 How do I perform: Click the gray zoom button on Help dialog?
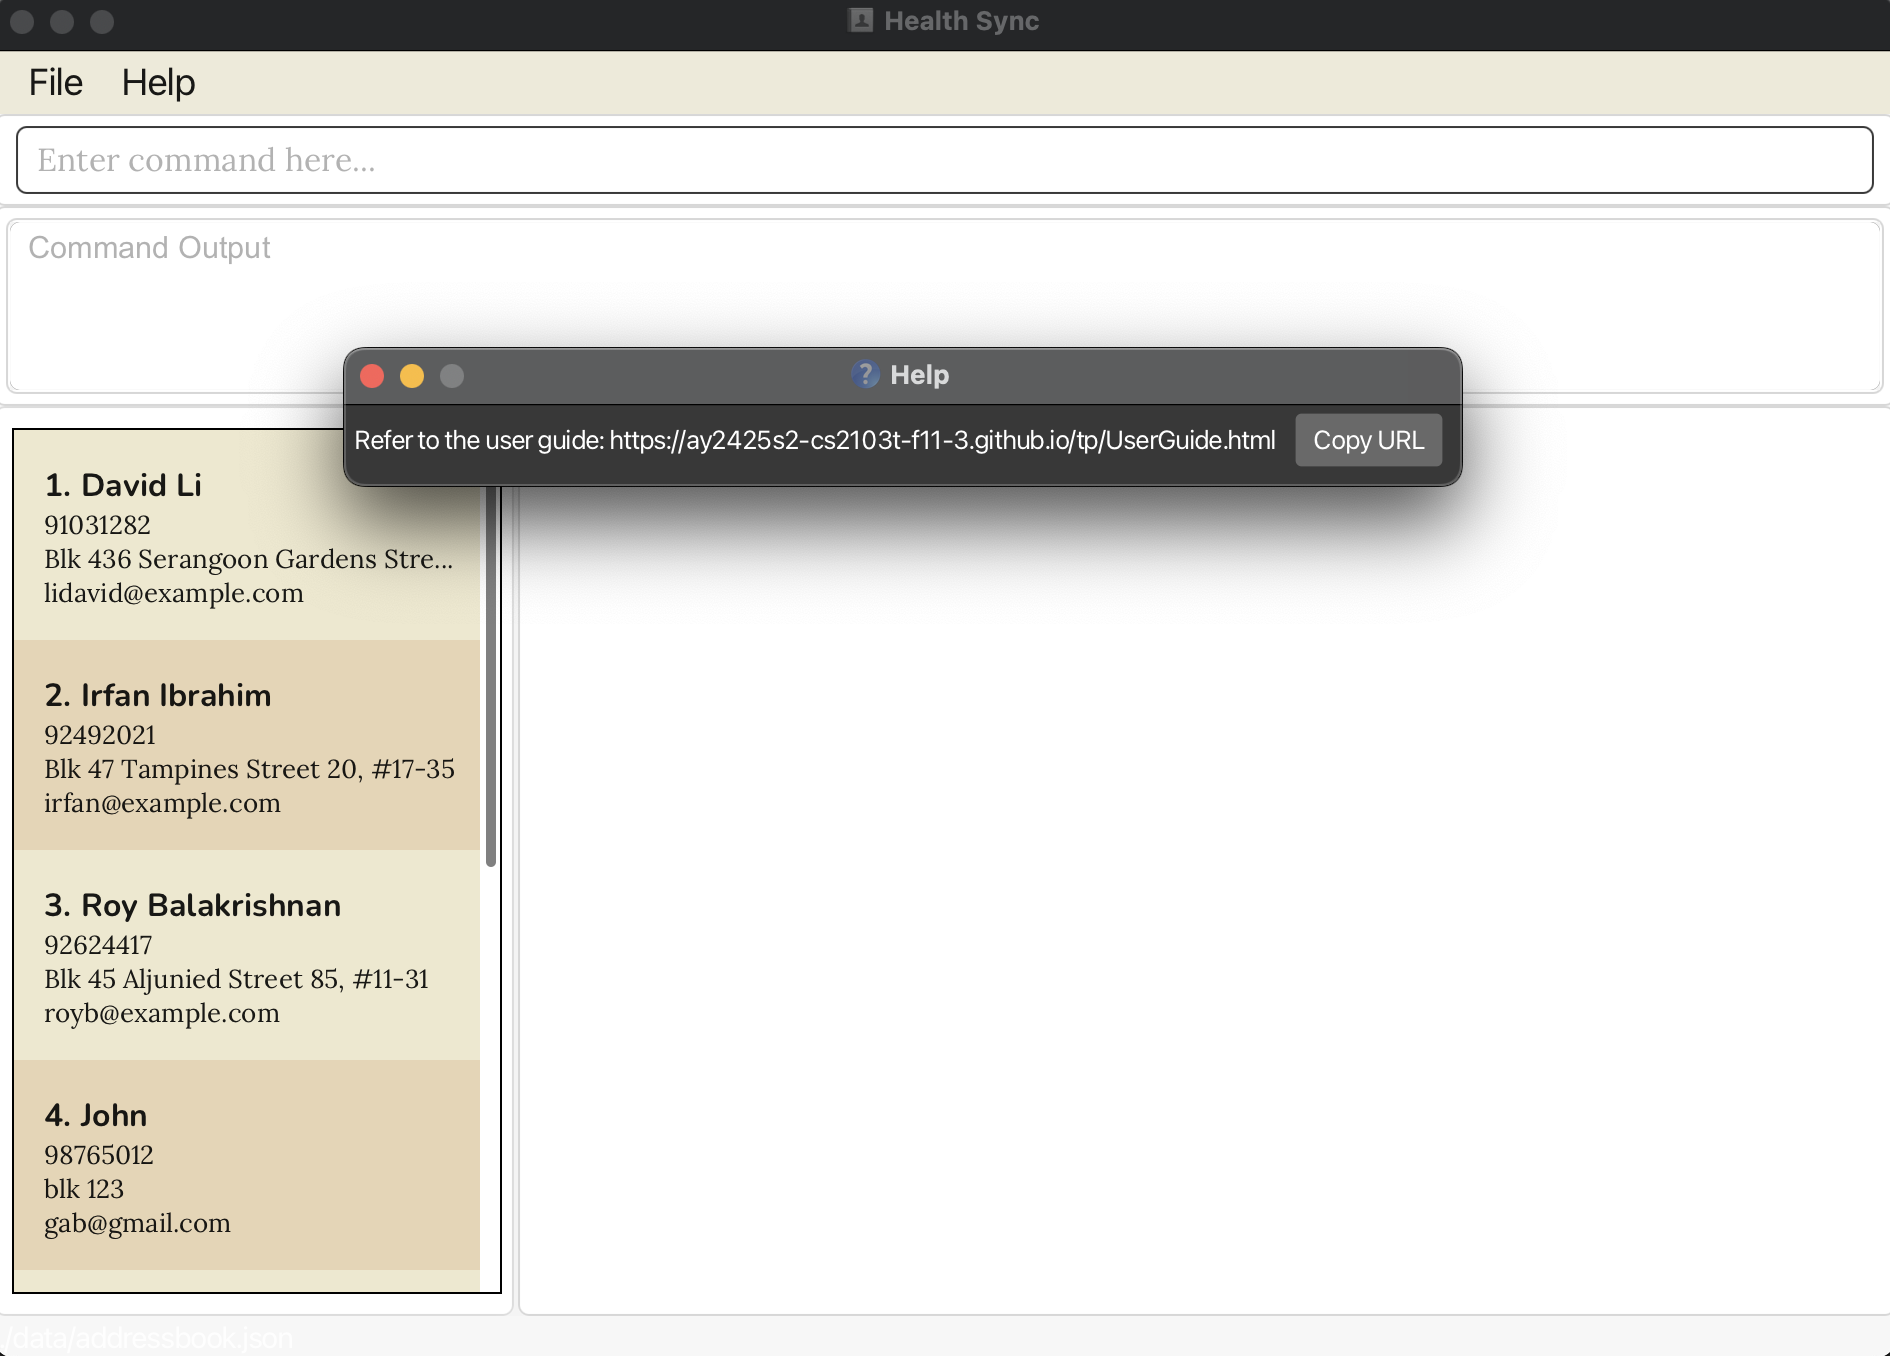[x=452, y=376]
